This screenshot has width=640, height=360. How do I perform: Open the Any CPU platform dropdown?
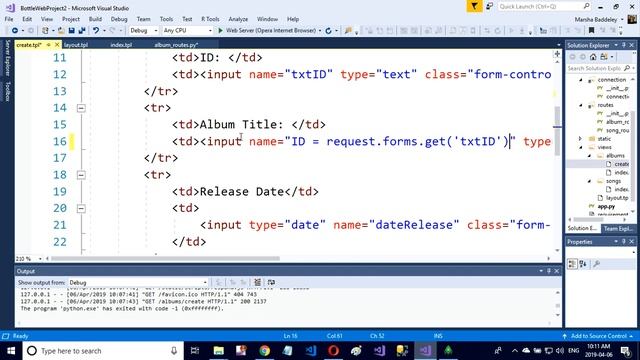187,31
